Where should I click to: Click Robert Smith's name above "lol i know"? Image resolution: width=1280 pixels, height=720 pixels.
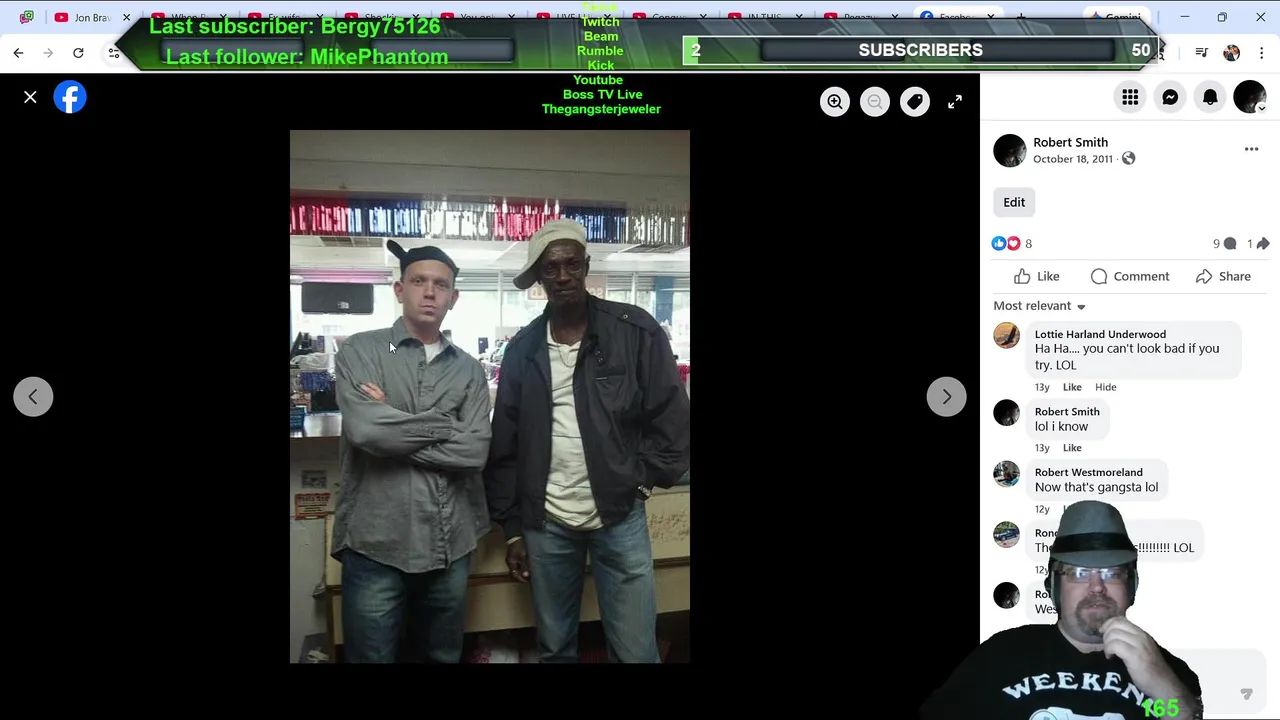coord(1067,411)
